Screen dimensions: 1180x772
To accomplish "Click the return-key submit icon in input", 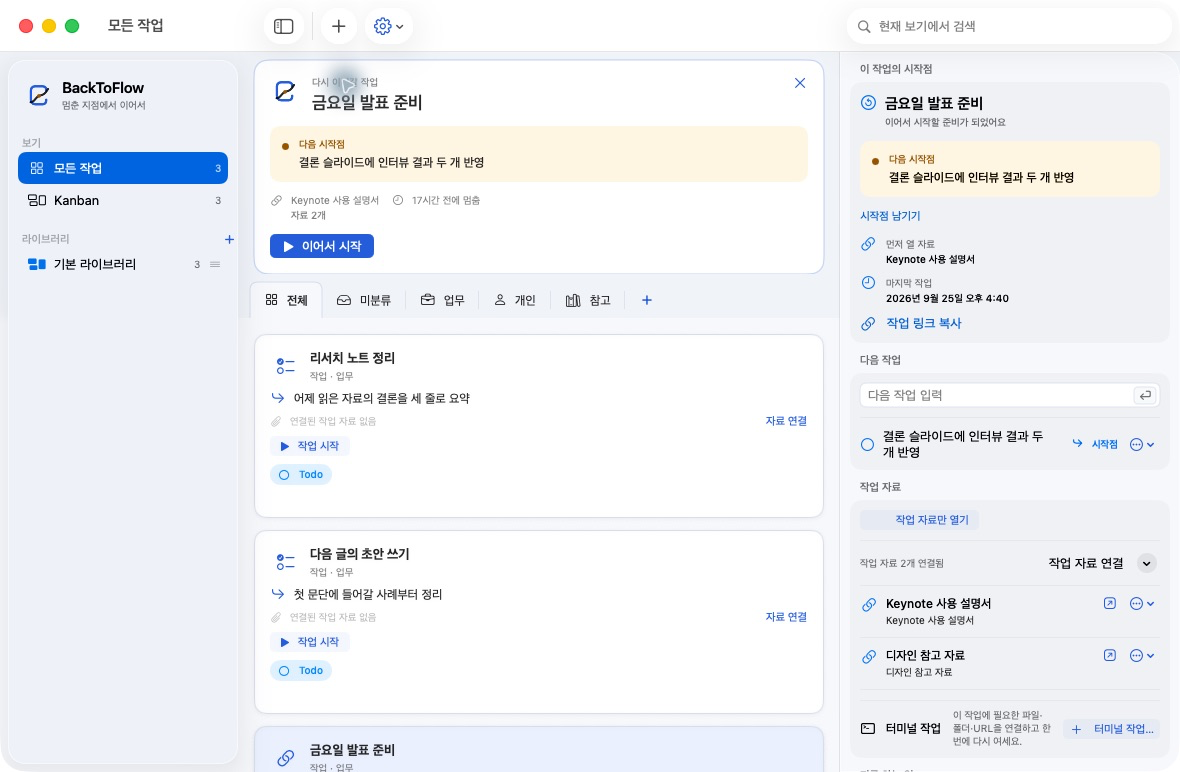I will (1145, 395).
